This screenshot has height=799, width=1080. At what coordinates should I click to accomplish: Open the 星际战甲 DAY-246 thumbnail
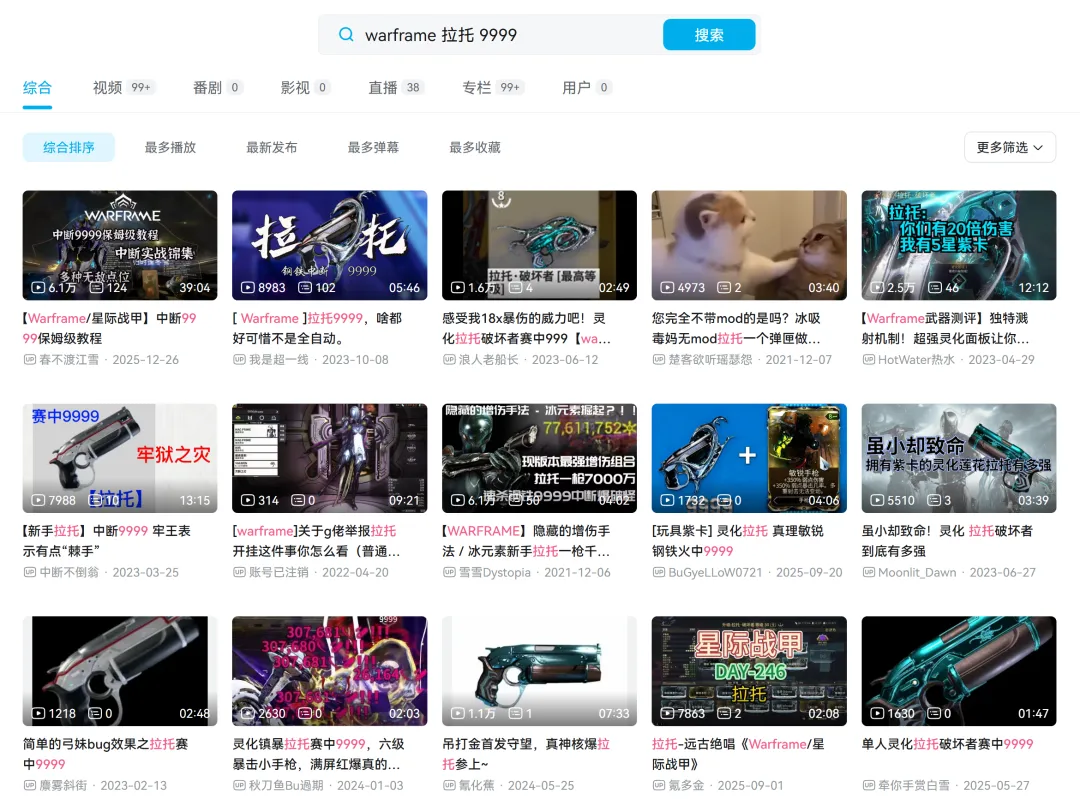click(x=749, y=671)
